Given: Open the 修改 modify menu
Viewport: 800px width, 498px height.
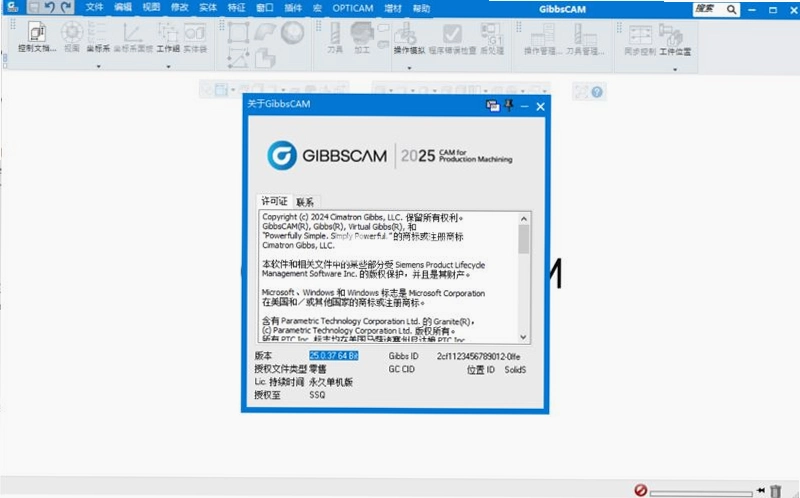Looking at the screenshot, I should tap(179, 8).
